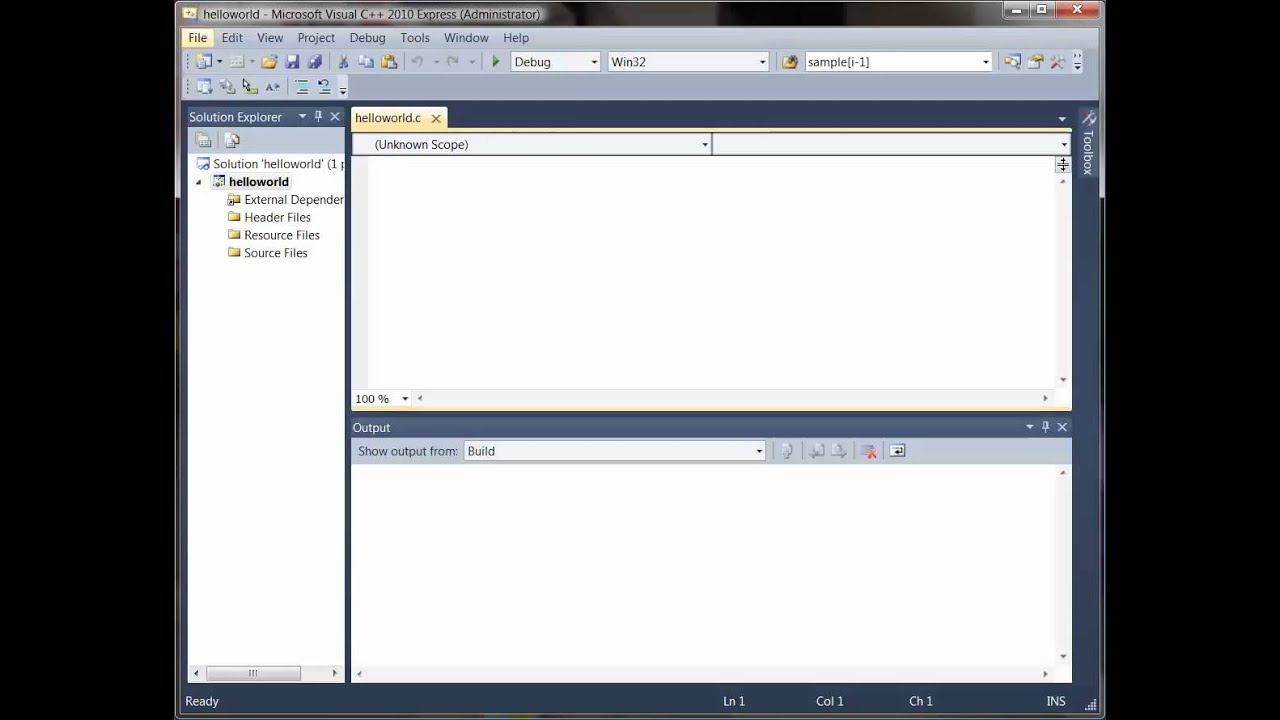Image resolution: width=1280 pixels, height=720 pixels.
Task: Open the Window menu
Action: (466, 38)
